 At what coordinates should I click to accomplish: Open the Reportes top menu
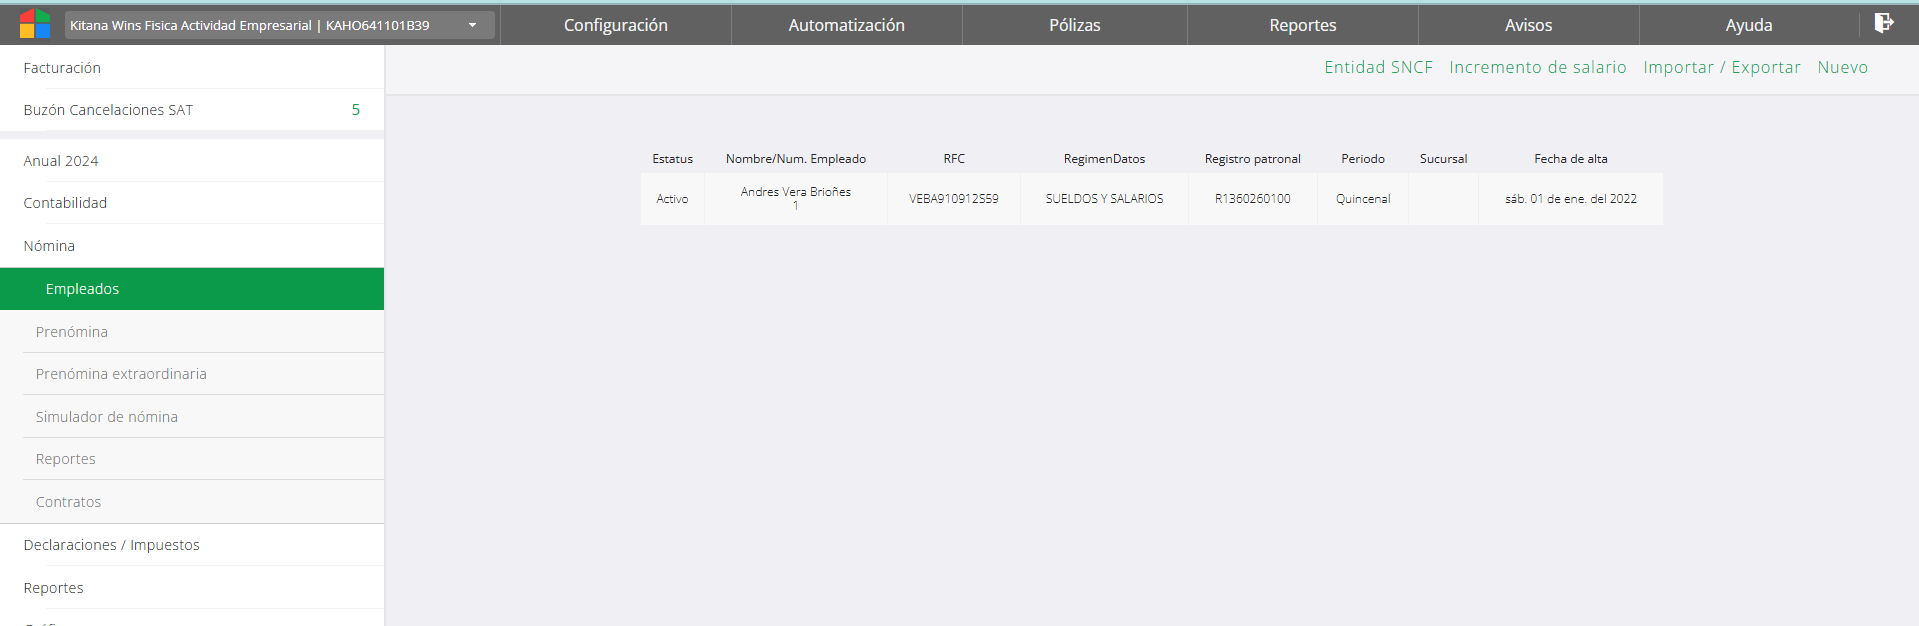[1302, 25]
